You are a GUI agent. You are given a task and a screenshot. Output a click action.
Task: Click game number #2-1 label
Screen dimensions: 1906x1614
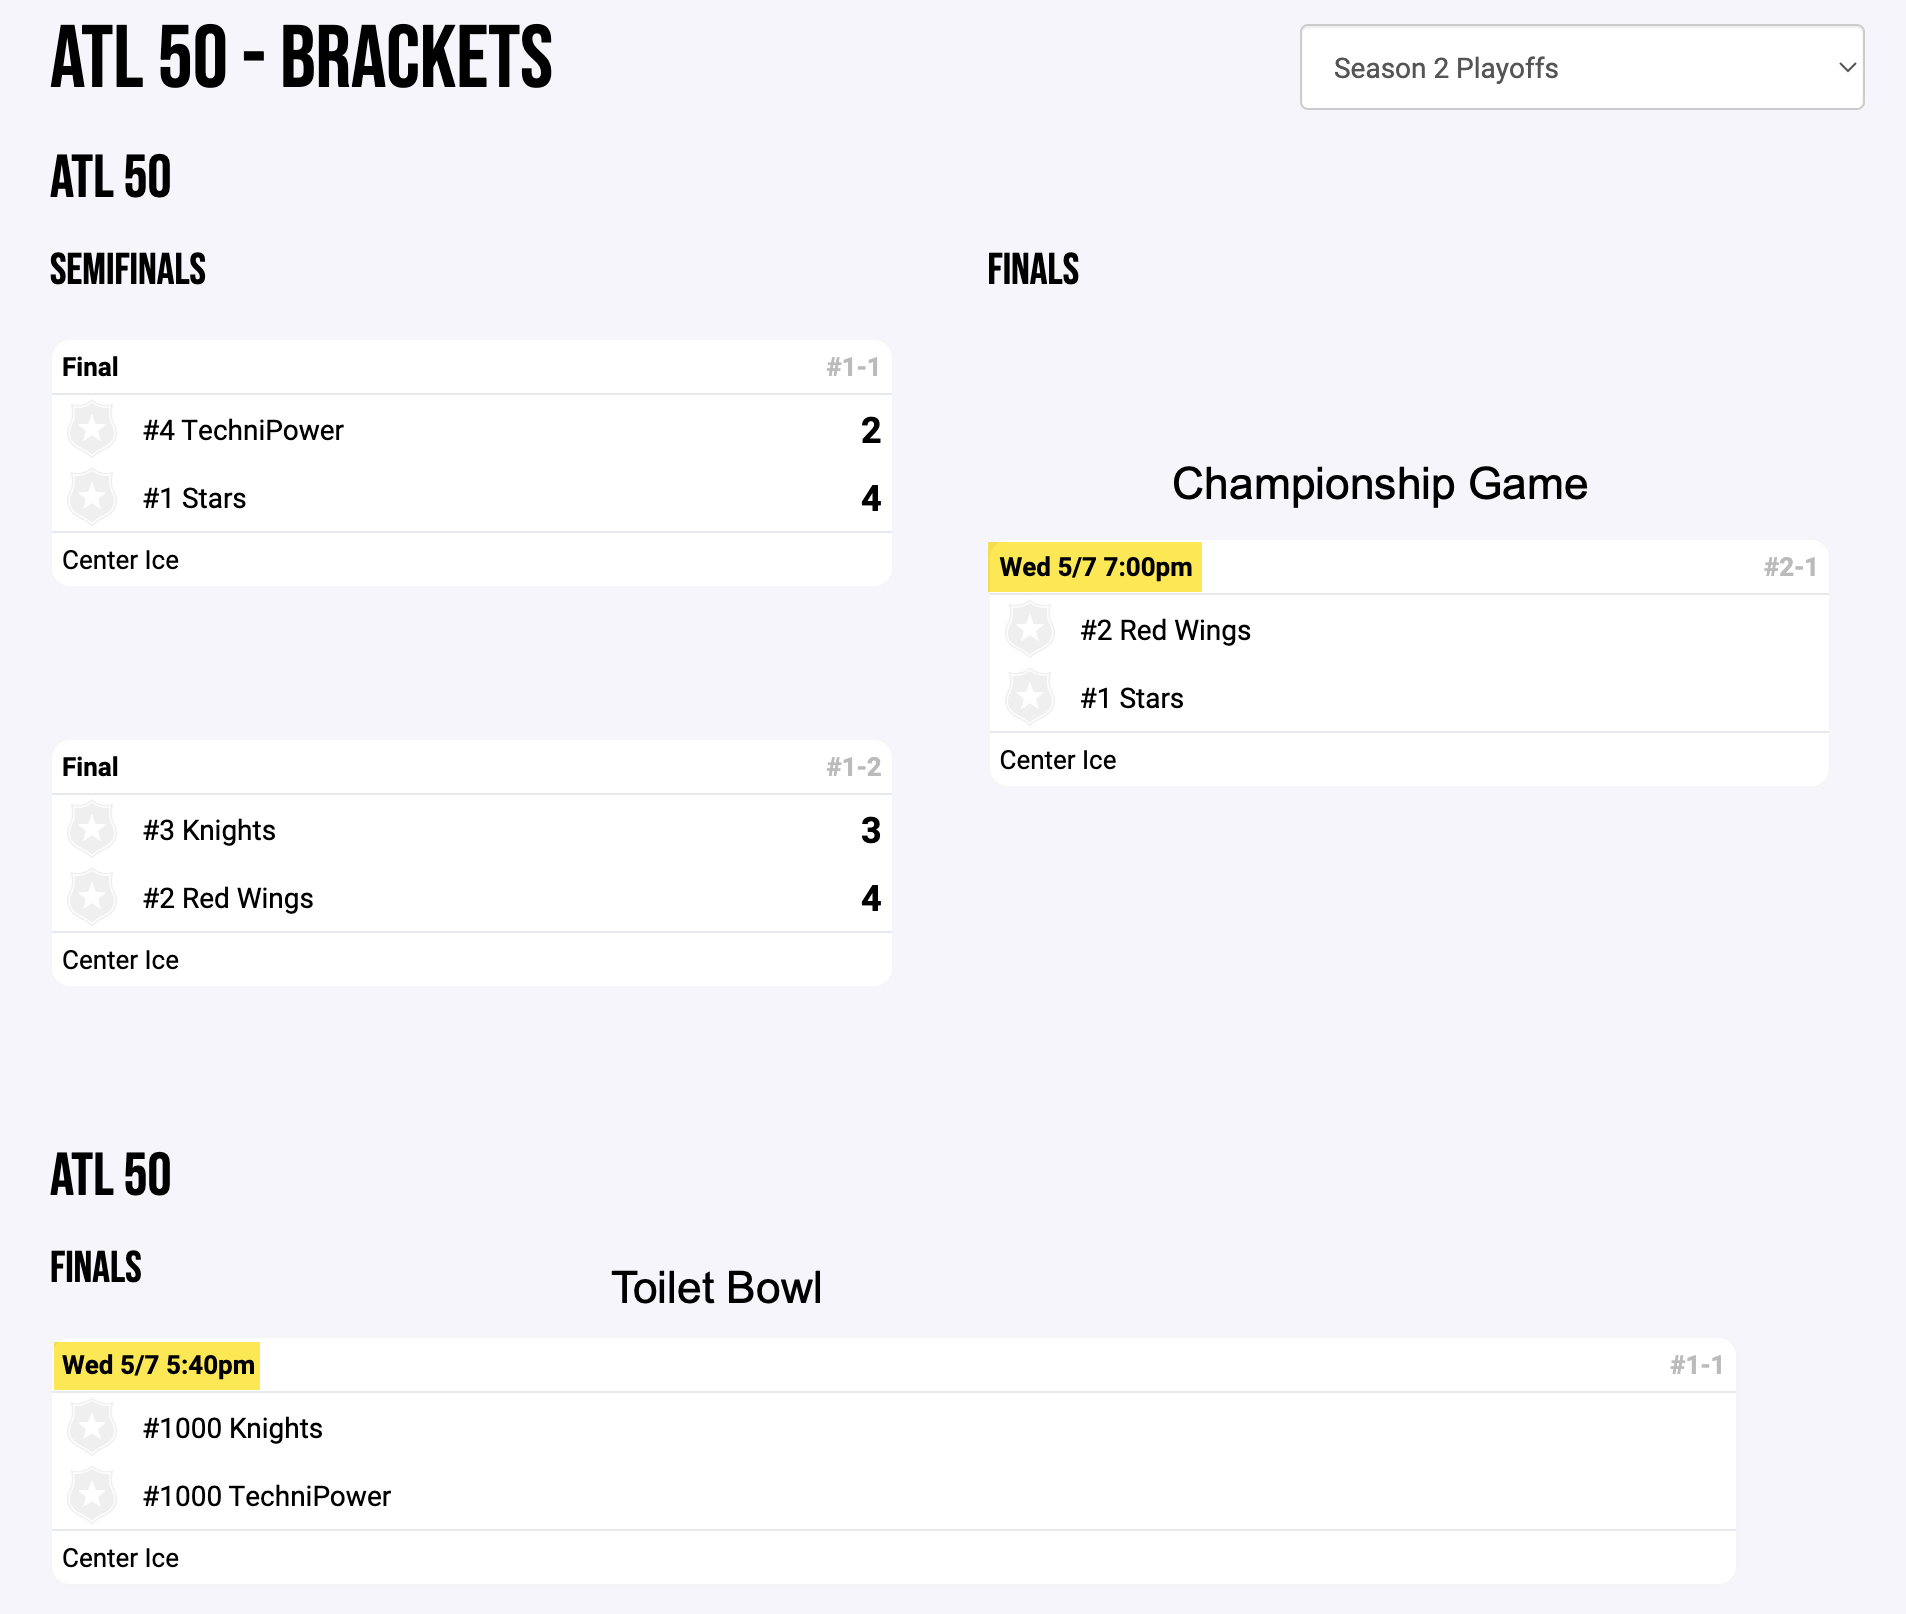[x=1789, y=567]
